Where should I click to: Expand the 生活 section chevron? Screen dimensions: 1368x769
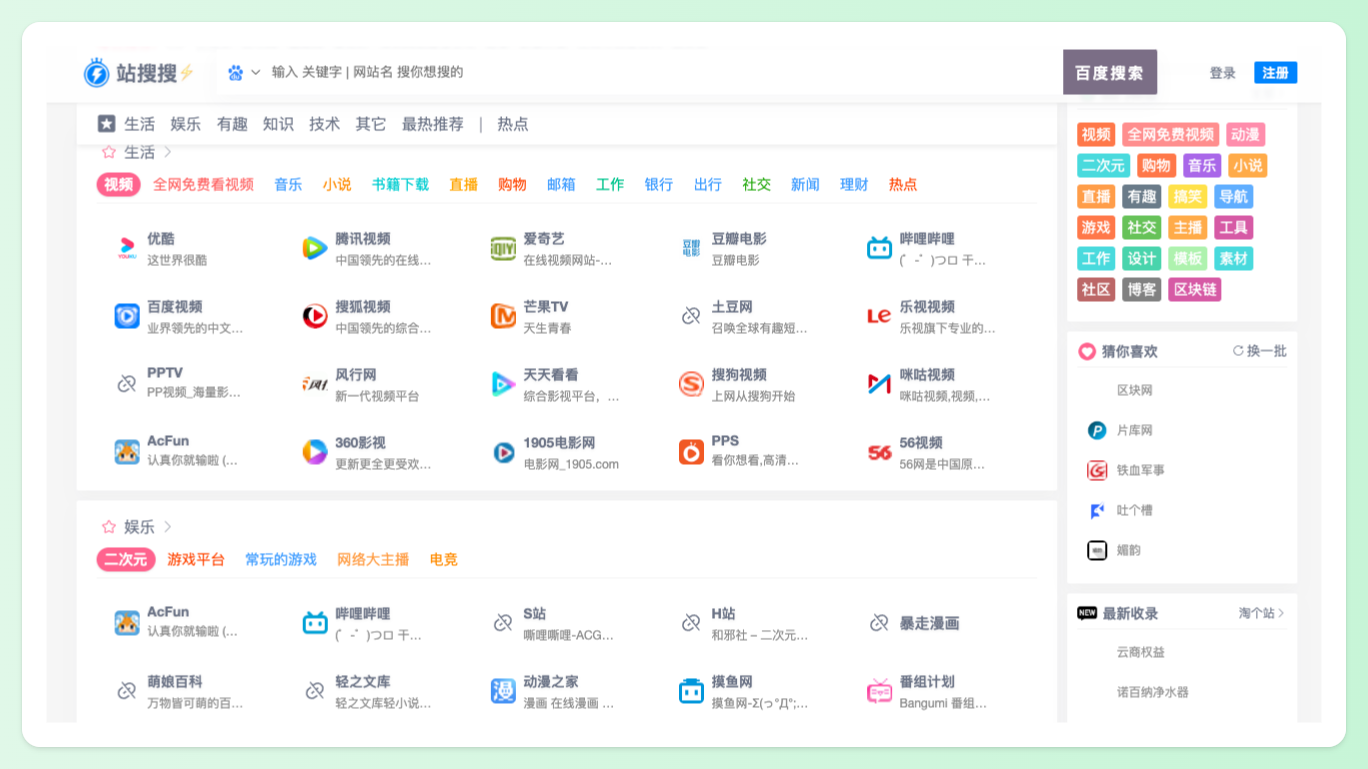point(167,152)
